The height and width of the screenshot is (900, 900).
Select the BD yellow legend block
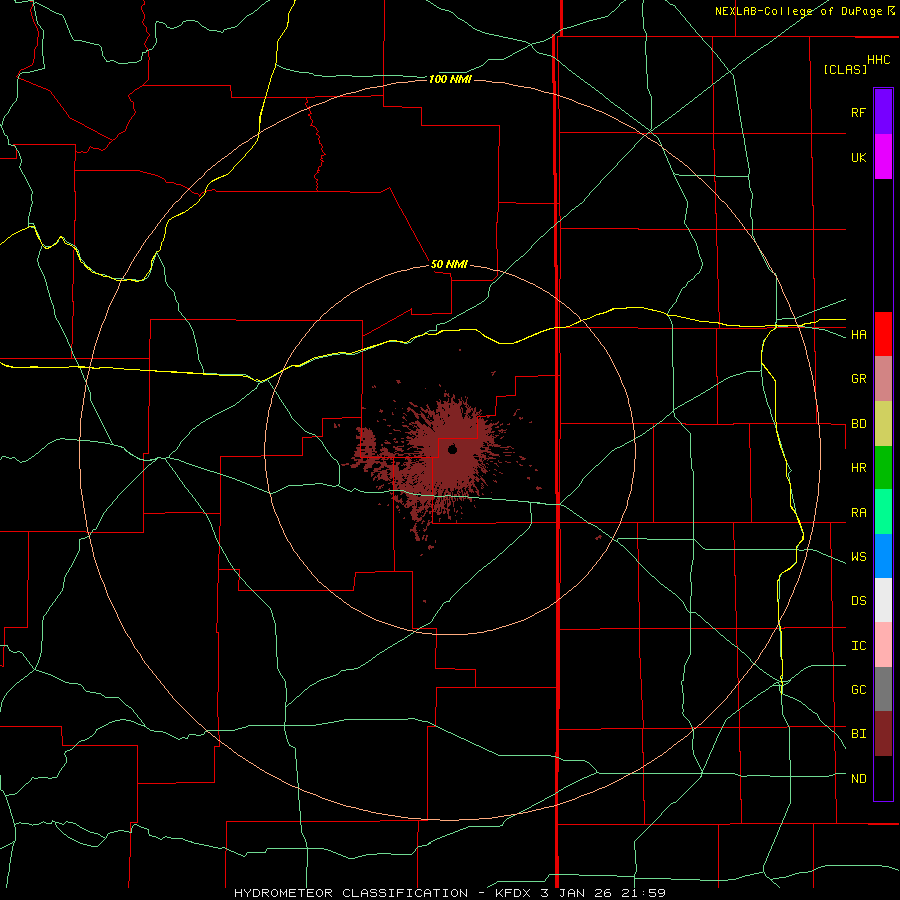[x=883, y=423]
